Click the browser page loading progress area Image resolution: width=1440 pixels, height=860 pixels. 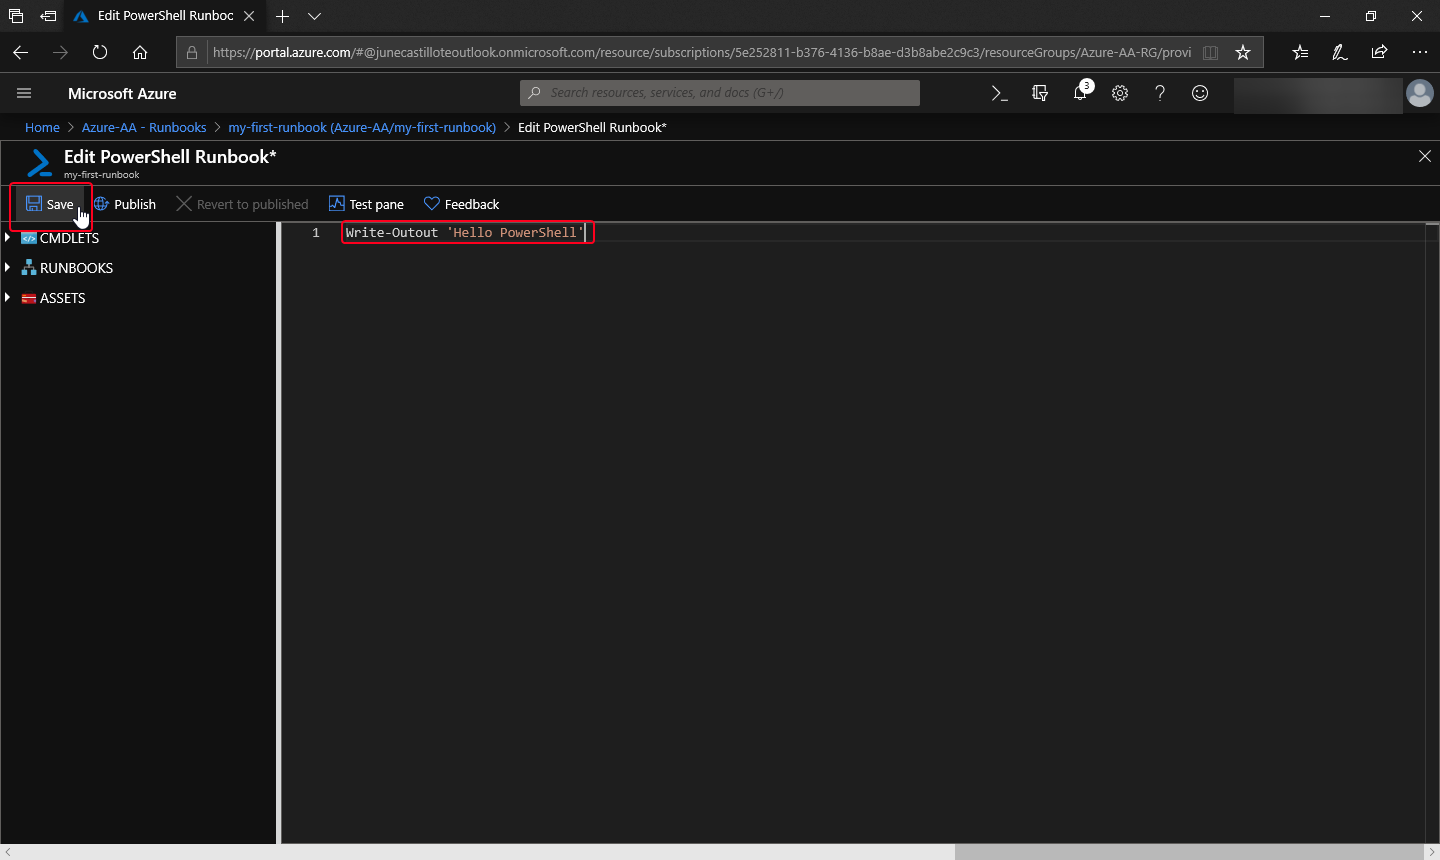click(99, 52)
